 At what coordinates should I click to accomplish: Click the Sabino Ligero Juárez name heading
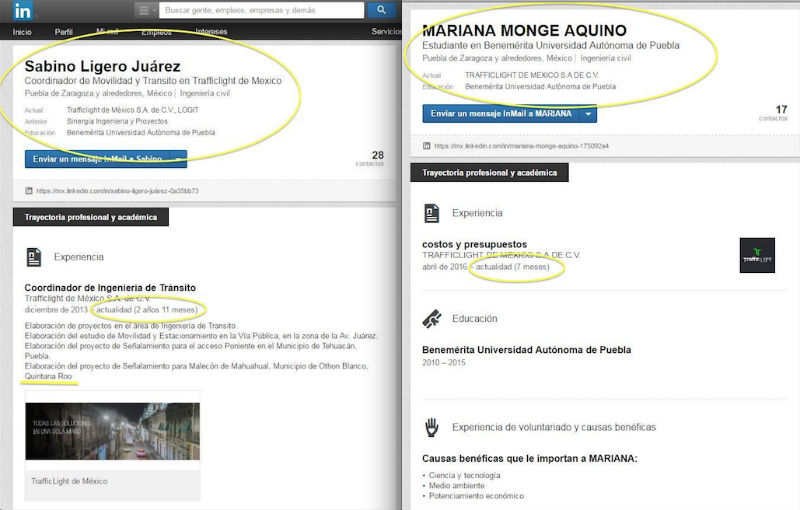tap(103, 66)
